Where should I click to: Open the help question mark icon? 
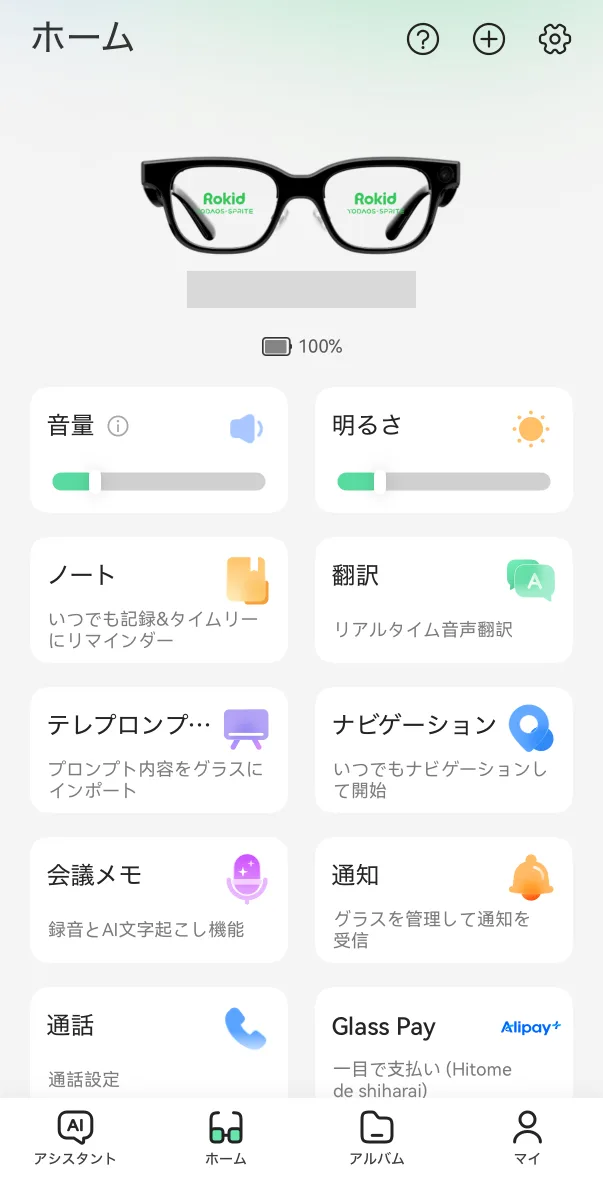(x=423, y=40)
